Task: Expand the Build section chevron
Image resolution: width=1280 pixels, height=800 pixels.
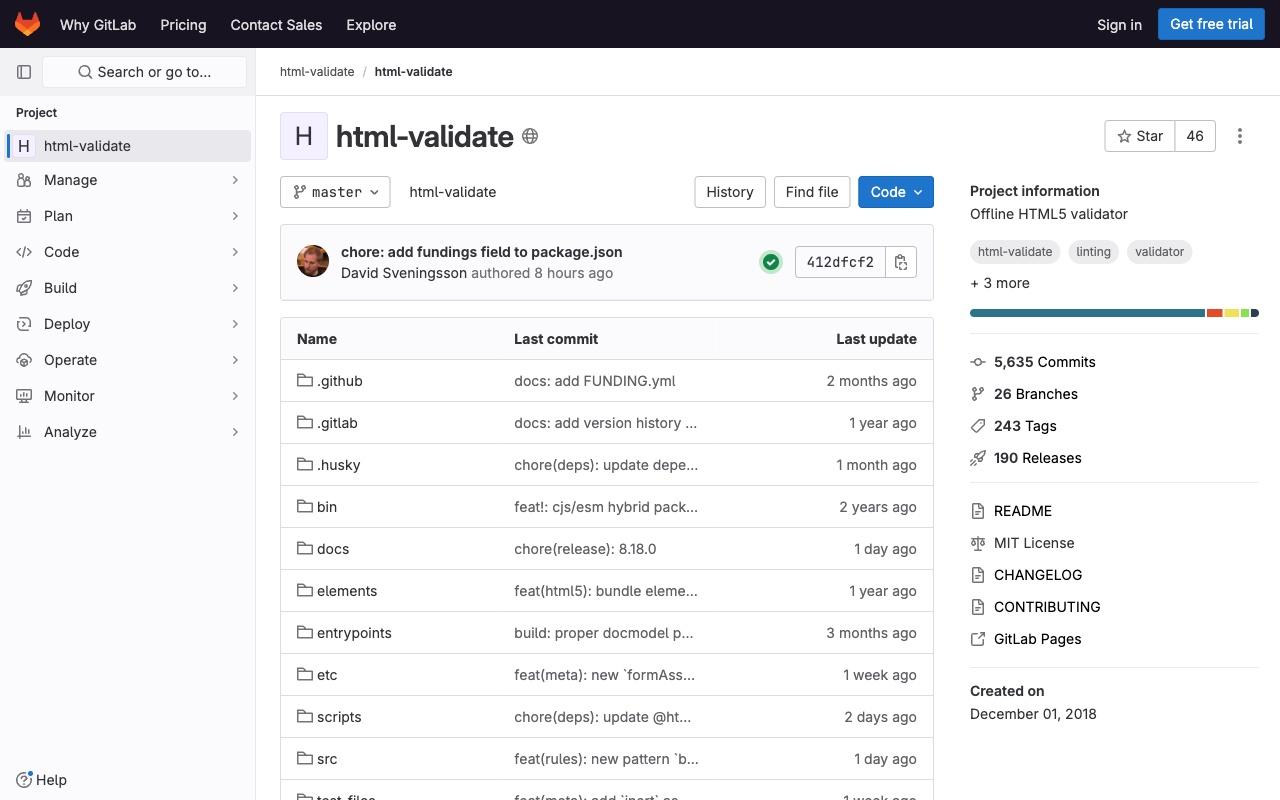Action: click(235, 288)
